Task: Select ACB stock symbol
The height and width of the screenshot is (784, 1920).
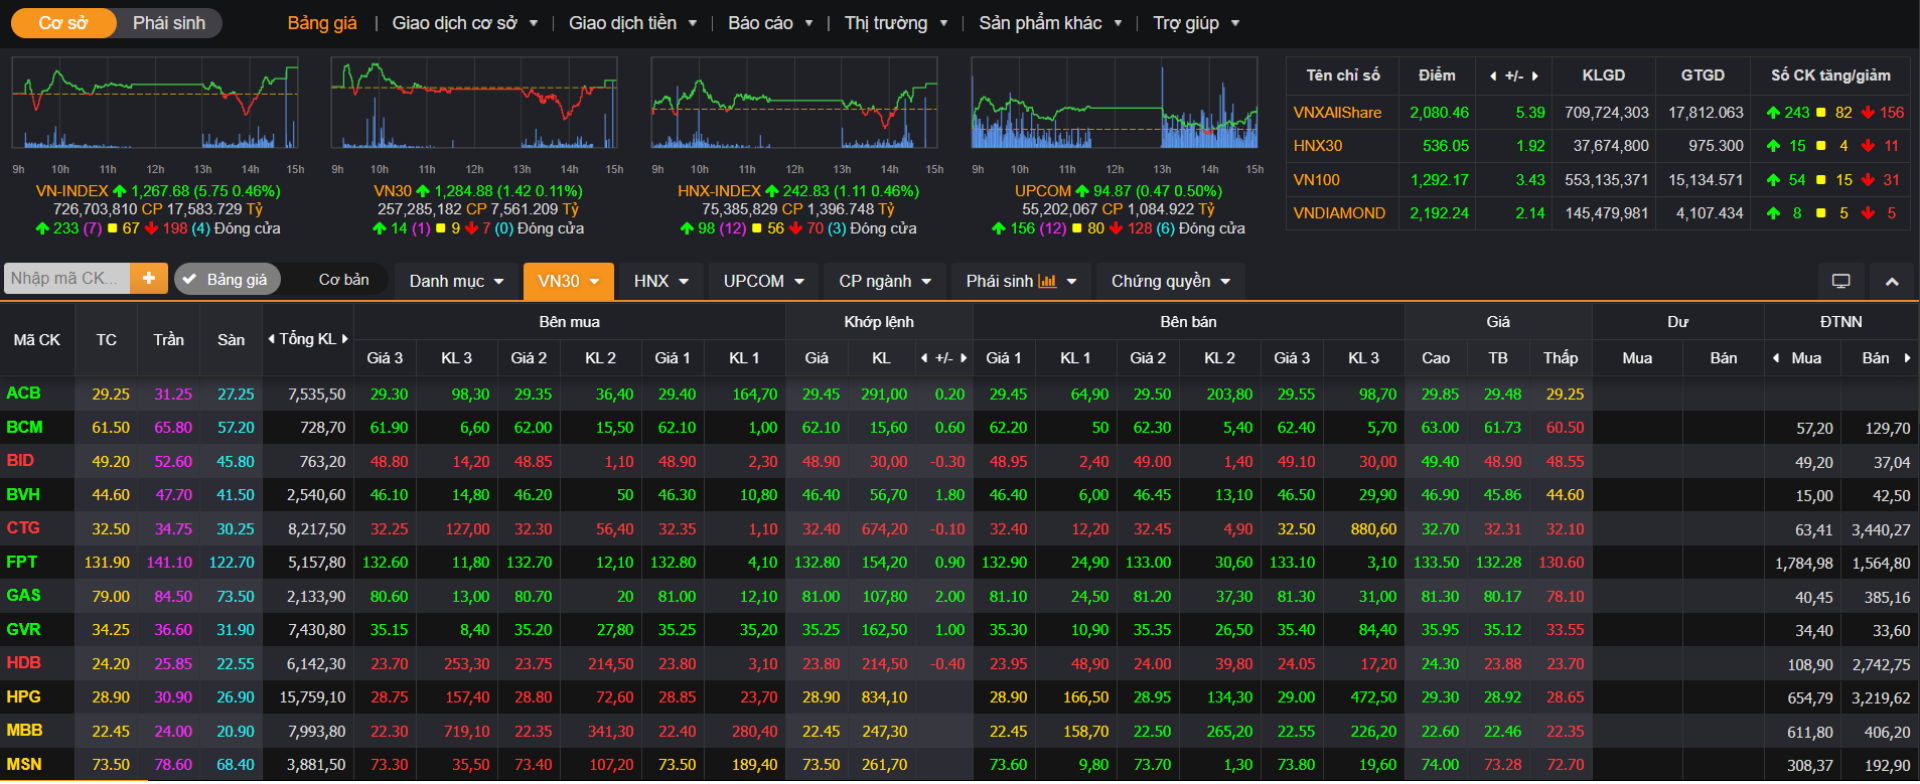Action: [24, 394]
